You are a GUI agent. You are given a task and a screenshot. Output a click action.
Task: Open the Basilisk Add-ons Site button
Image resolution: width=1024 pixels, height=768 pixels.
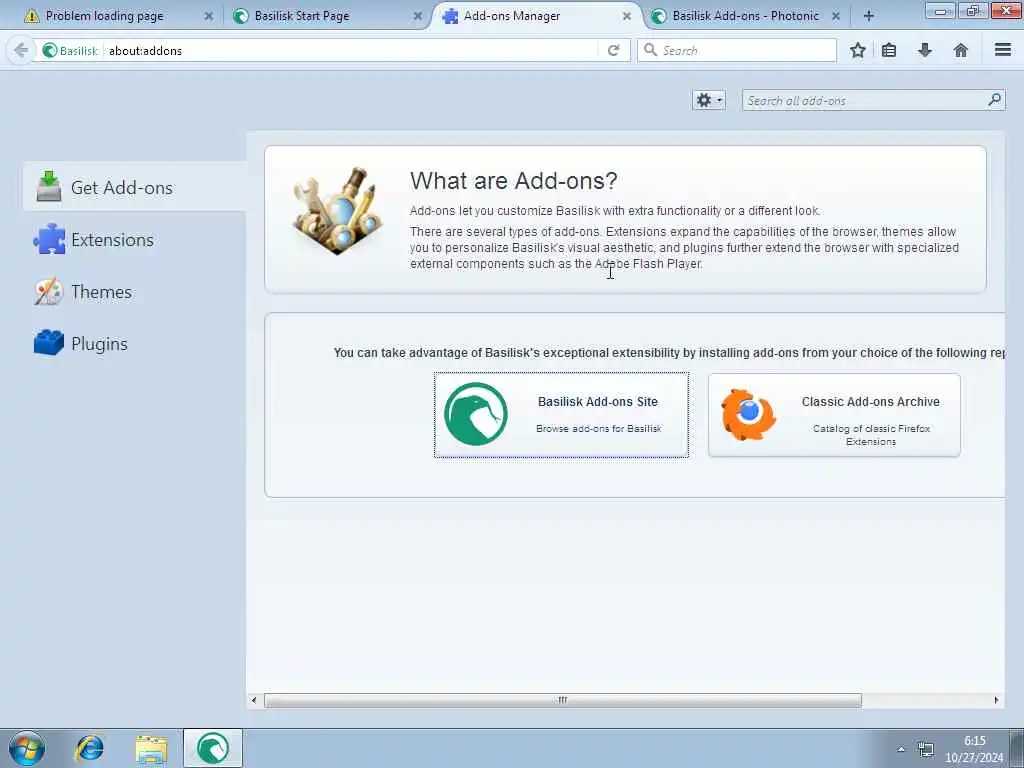[561, 415]
